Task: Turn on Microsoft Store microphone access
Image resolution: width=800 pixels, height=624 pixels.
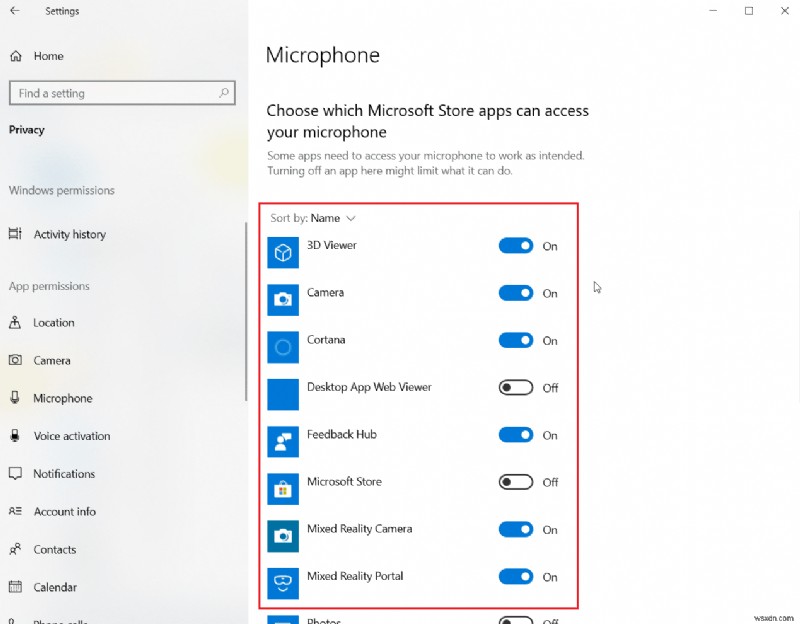Action: (x=514, y=482)
